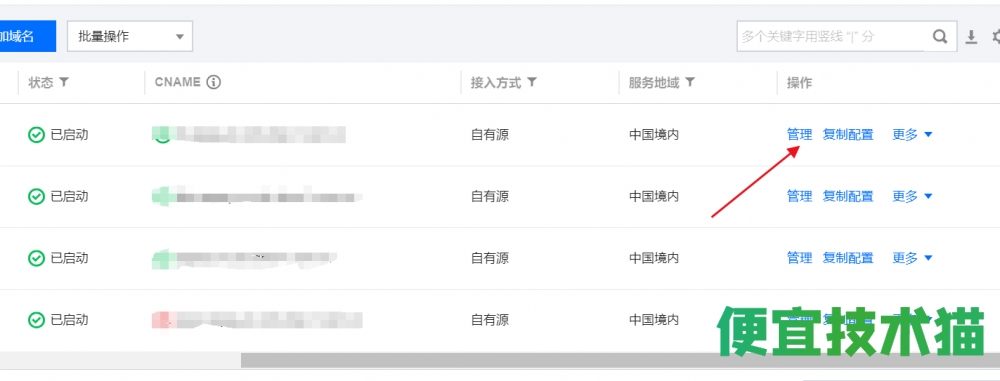Click 管理 link in the third row
This screenshot has width=1000, height=381.
pyautogui.click(x=799, y=258)
